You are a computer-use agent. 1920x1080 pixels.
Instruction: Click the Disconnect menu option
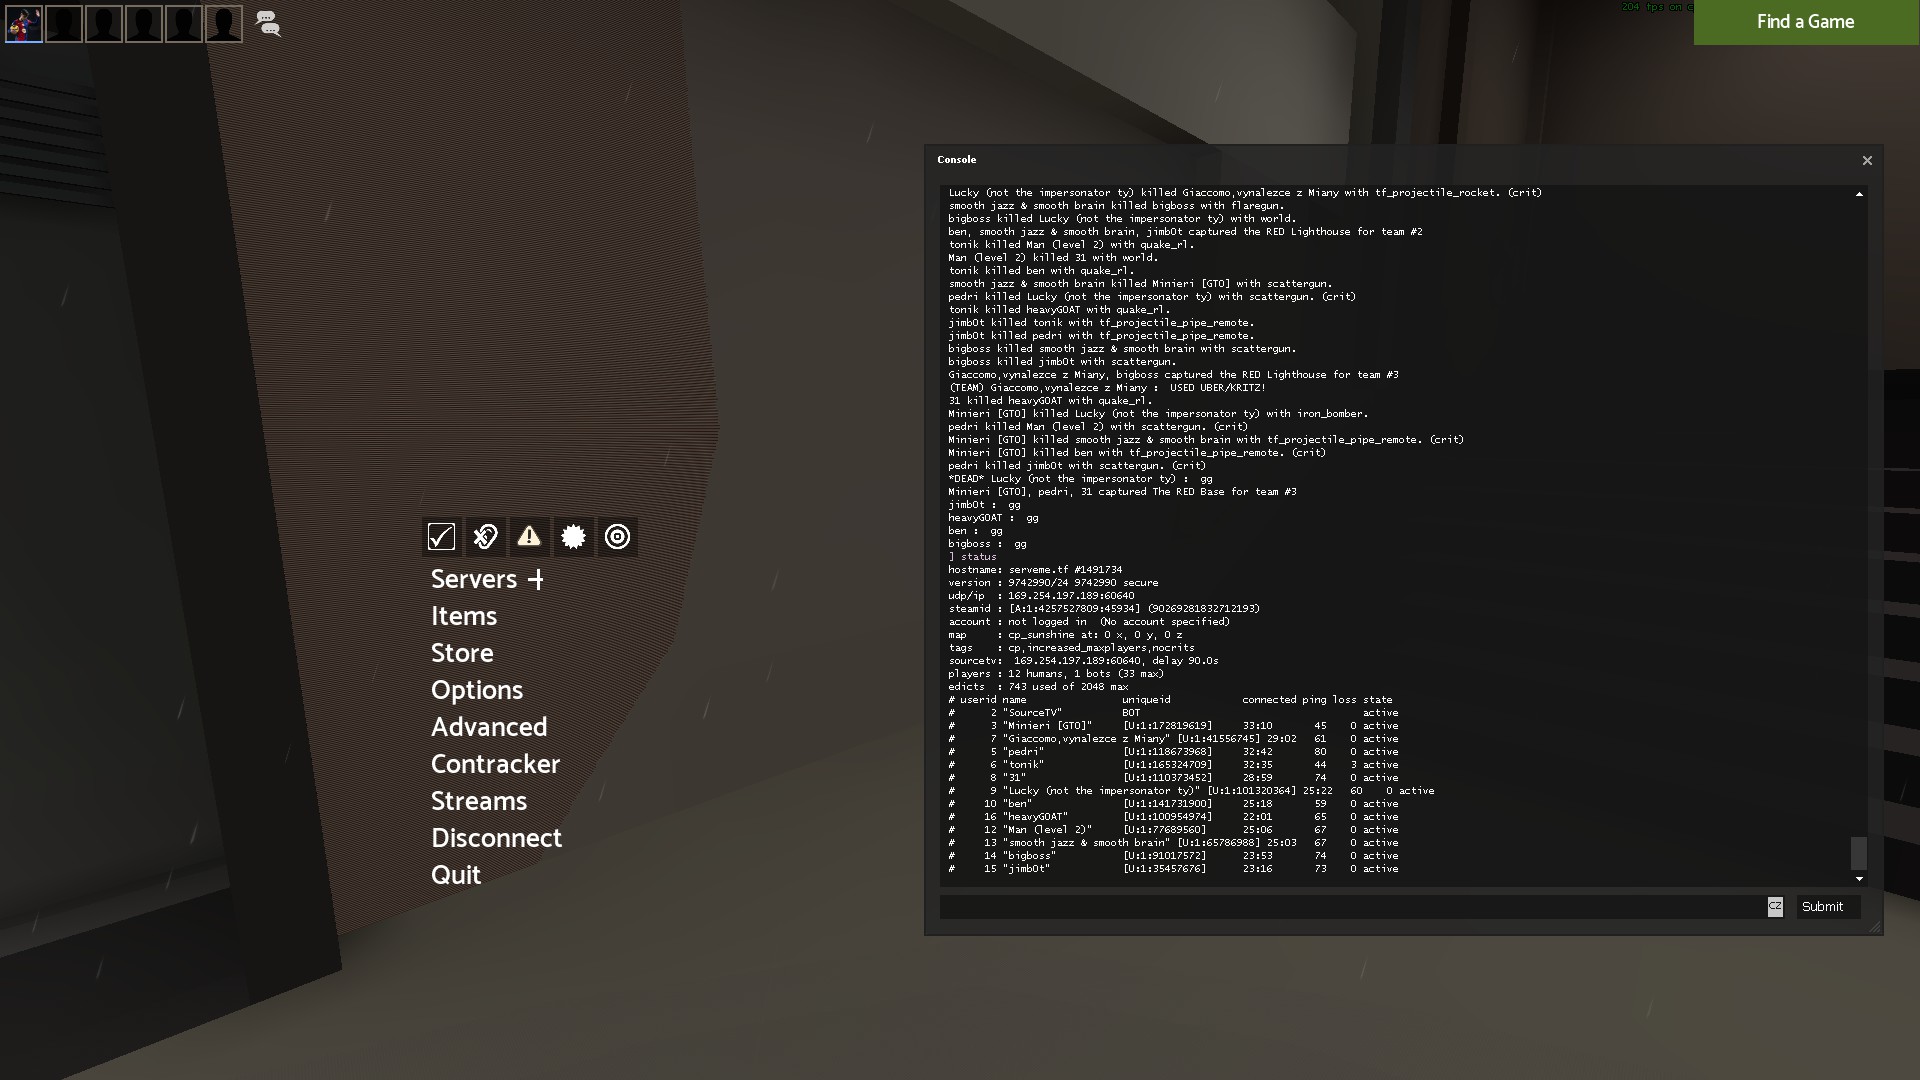496,838
